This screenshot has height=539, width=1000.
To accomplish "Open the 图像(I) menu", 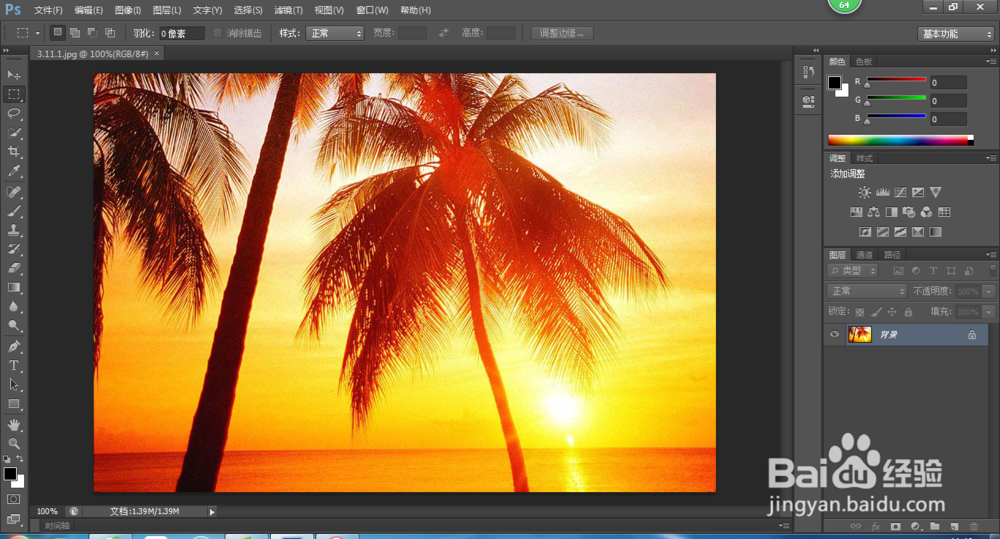I will coord(128,10).
